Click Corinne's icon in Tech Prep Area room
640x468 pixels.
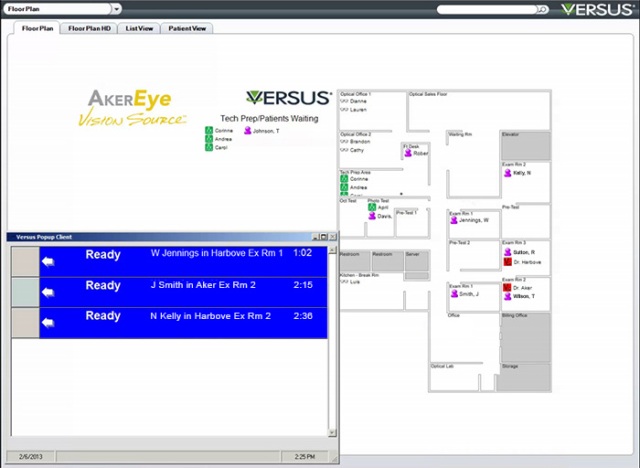click(344, 179)
